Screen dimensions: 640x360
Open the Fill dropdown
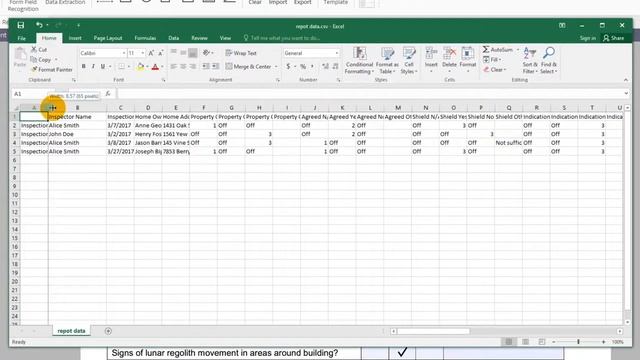pos(493,60)
